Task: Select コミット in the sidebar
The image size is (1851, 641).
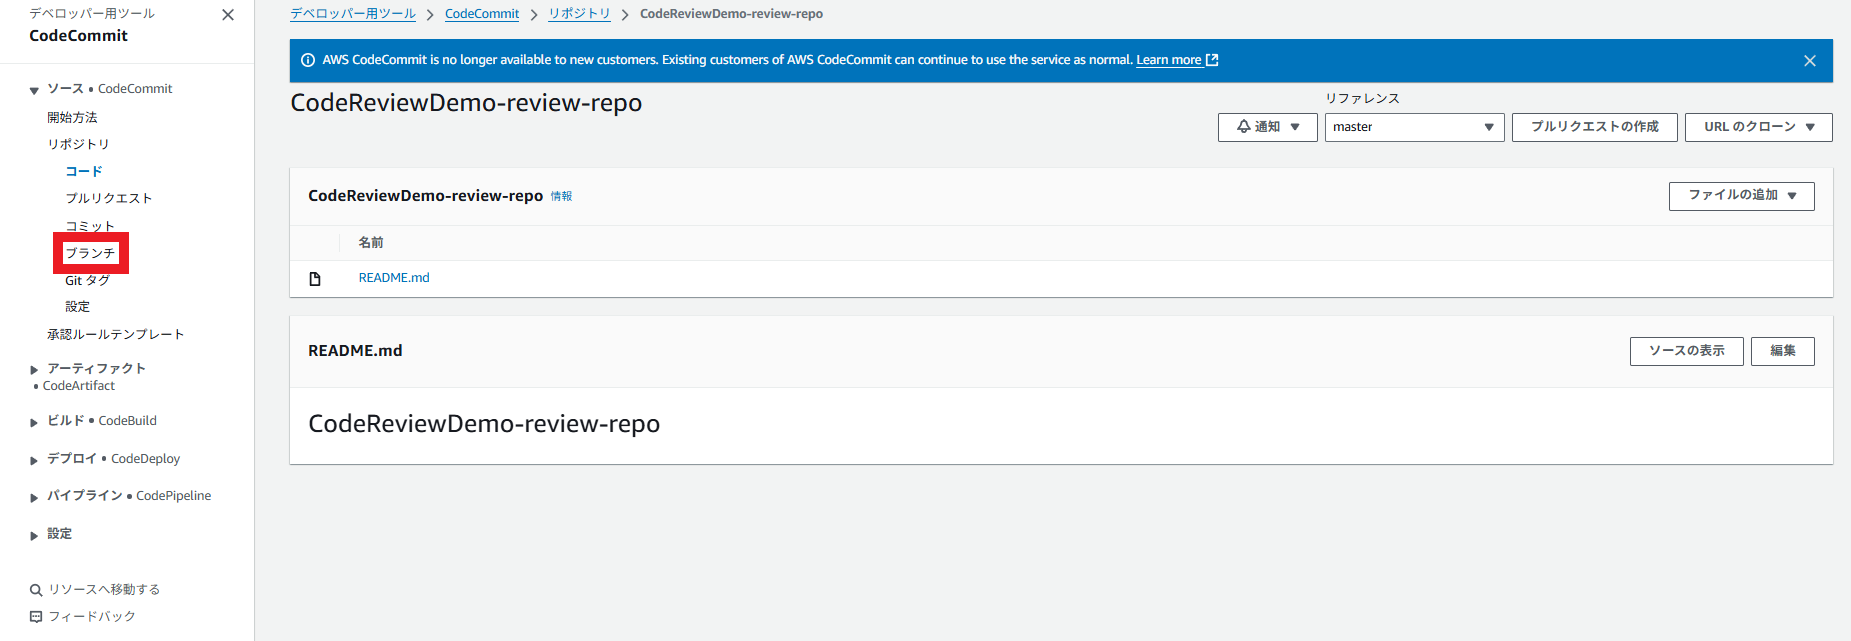Action: click(x=90, y=226)
